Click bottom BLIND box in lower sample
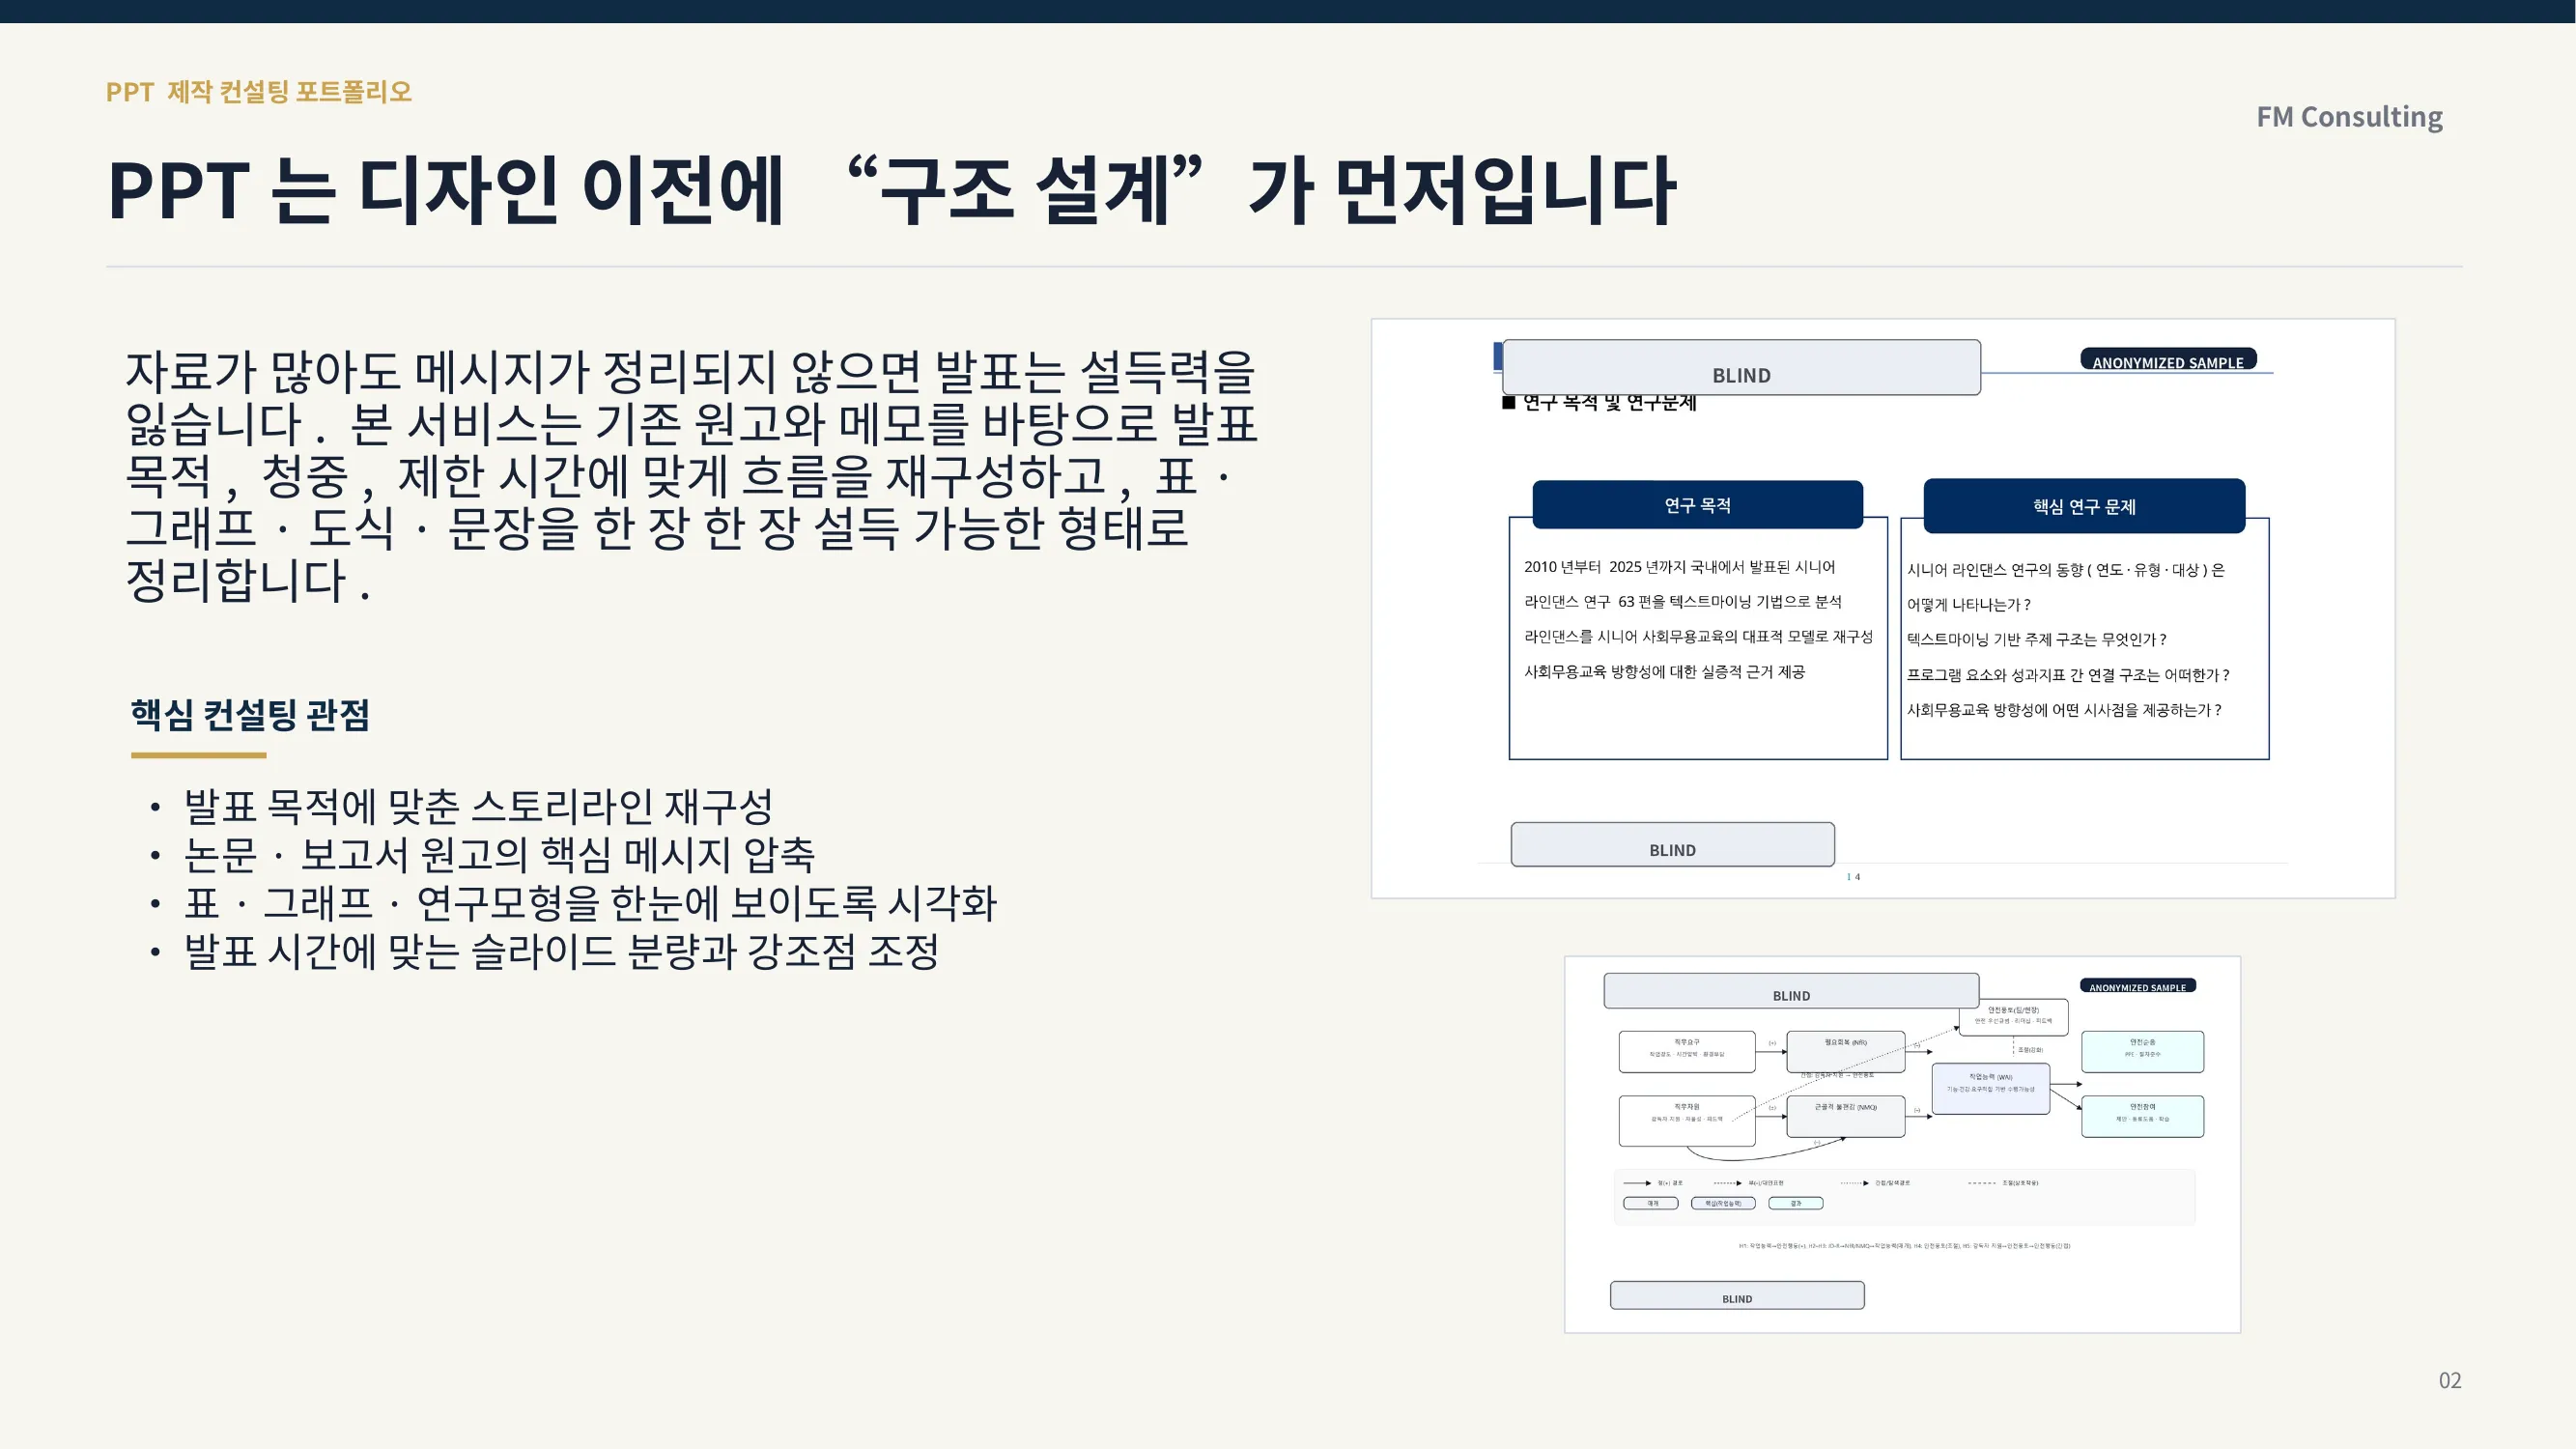This screenshot has height=1449, width=2576. point(1737,1295)
